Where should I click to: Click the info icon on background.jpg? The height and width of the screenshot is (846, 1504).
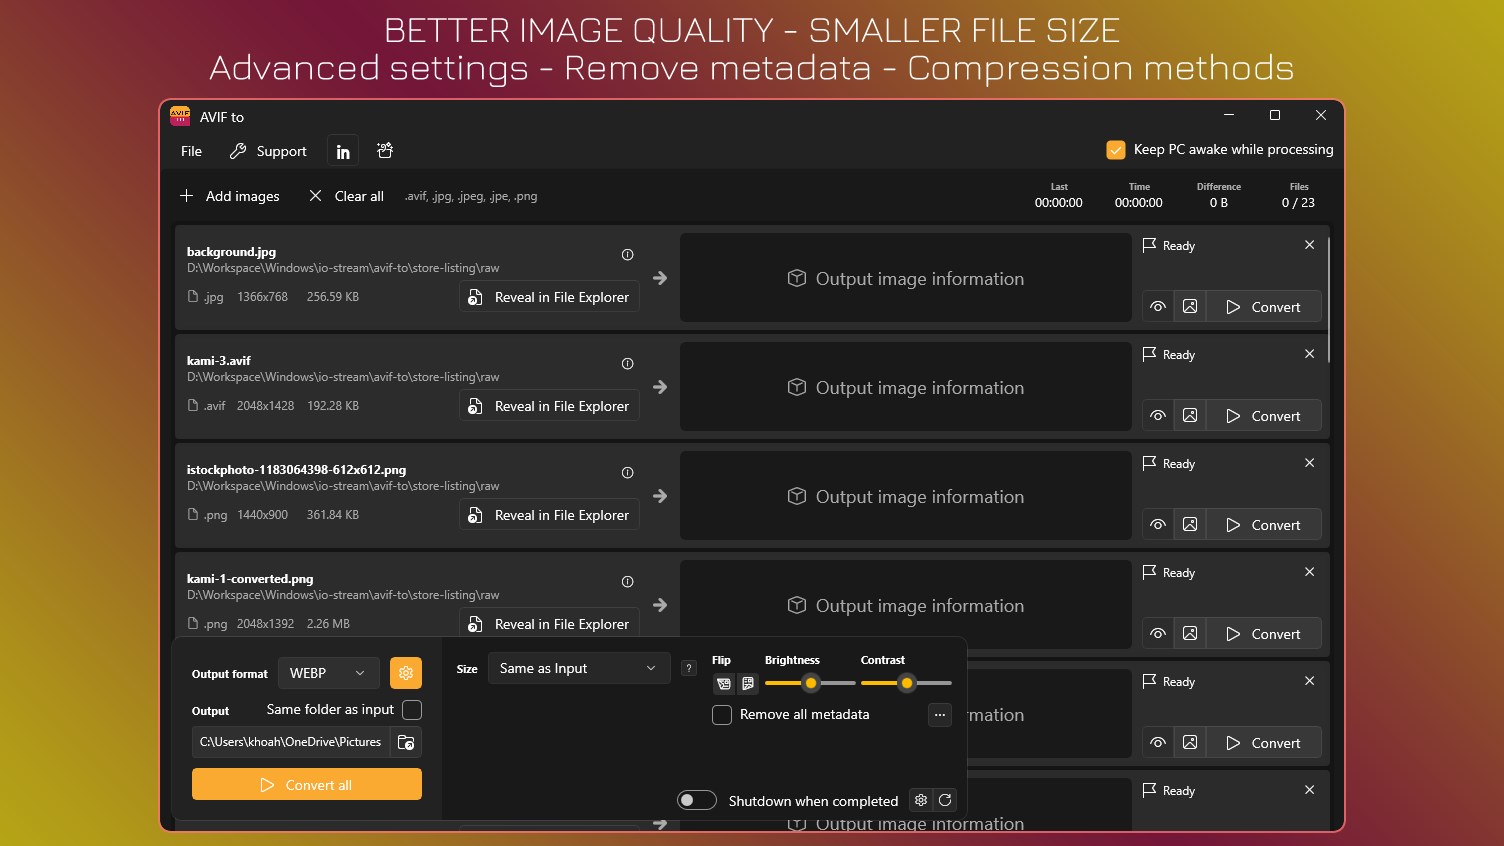click(627, 255)
